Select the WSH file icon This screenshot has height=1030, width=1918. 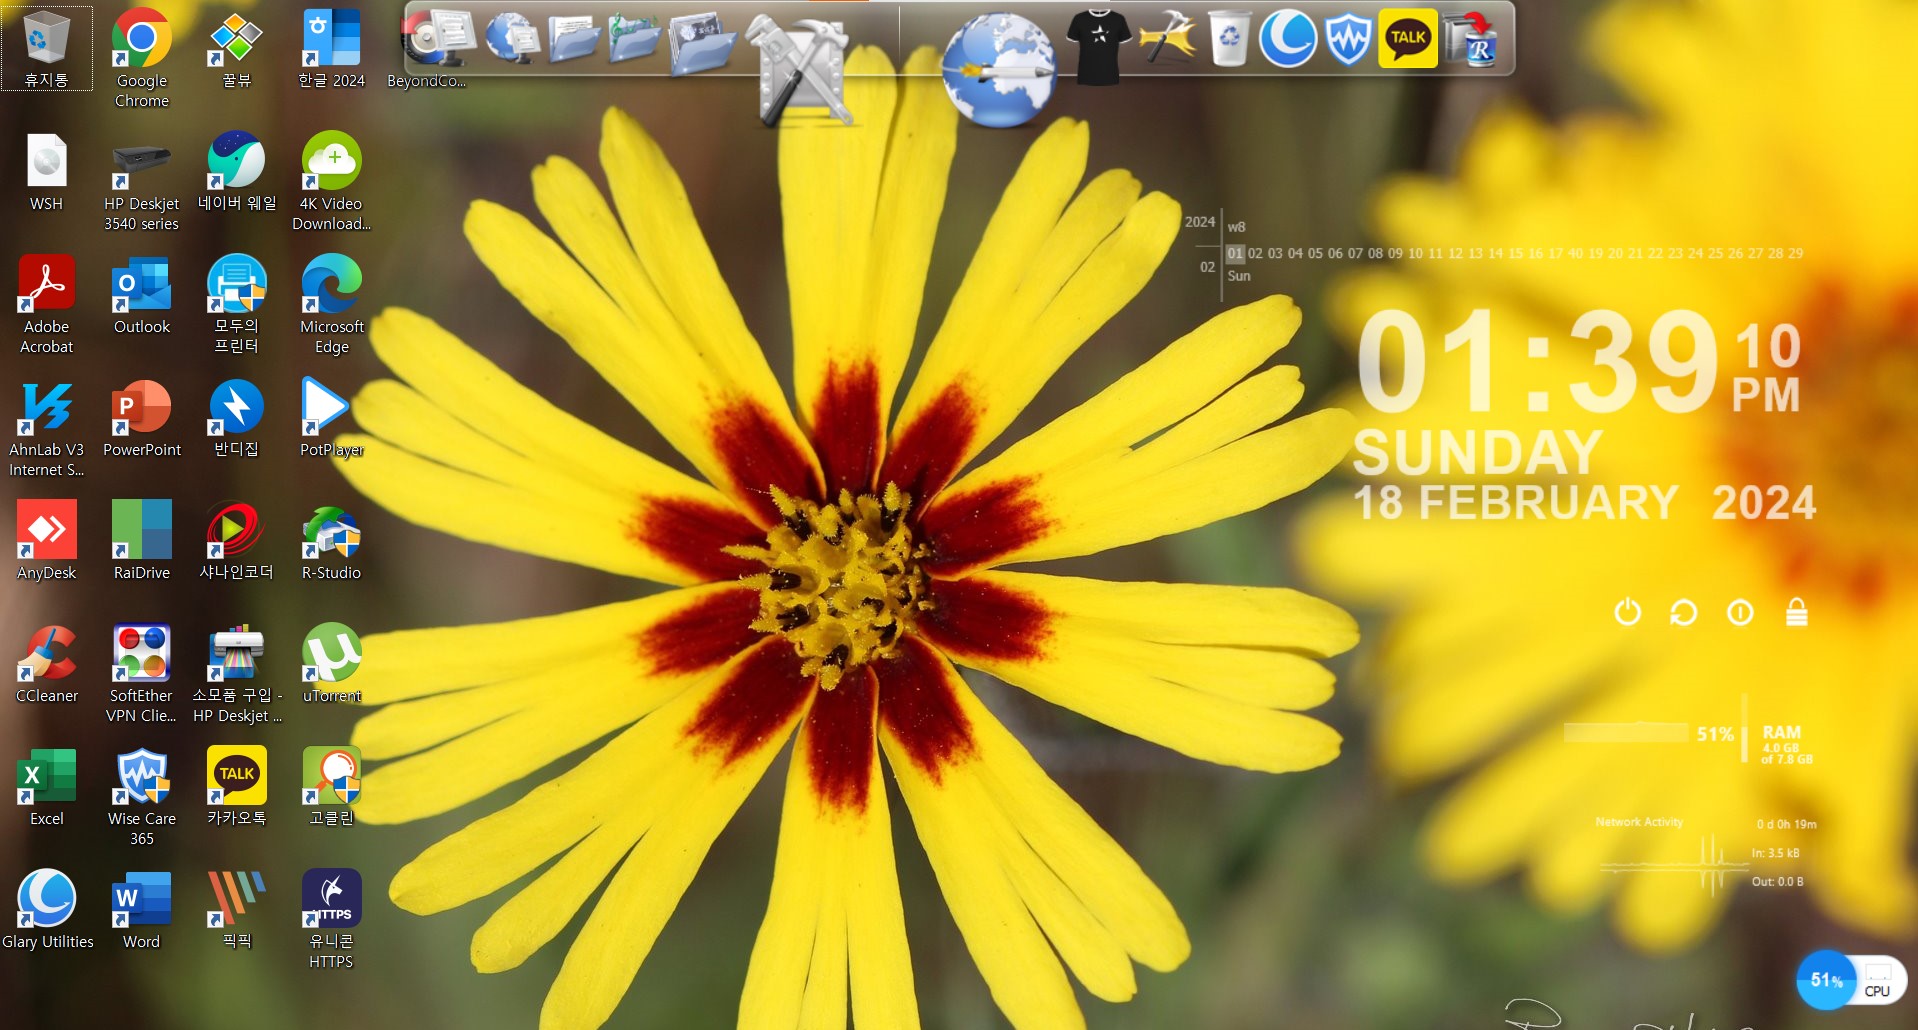46,172
